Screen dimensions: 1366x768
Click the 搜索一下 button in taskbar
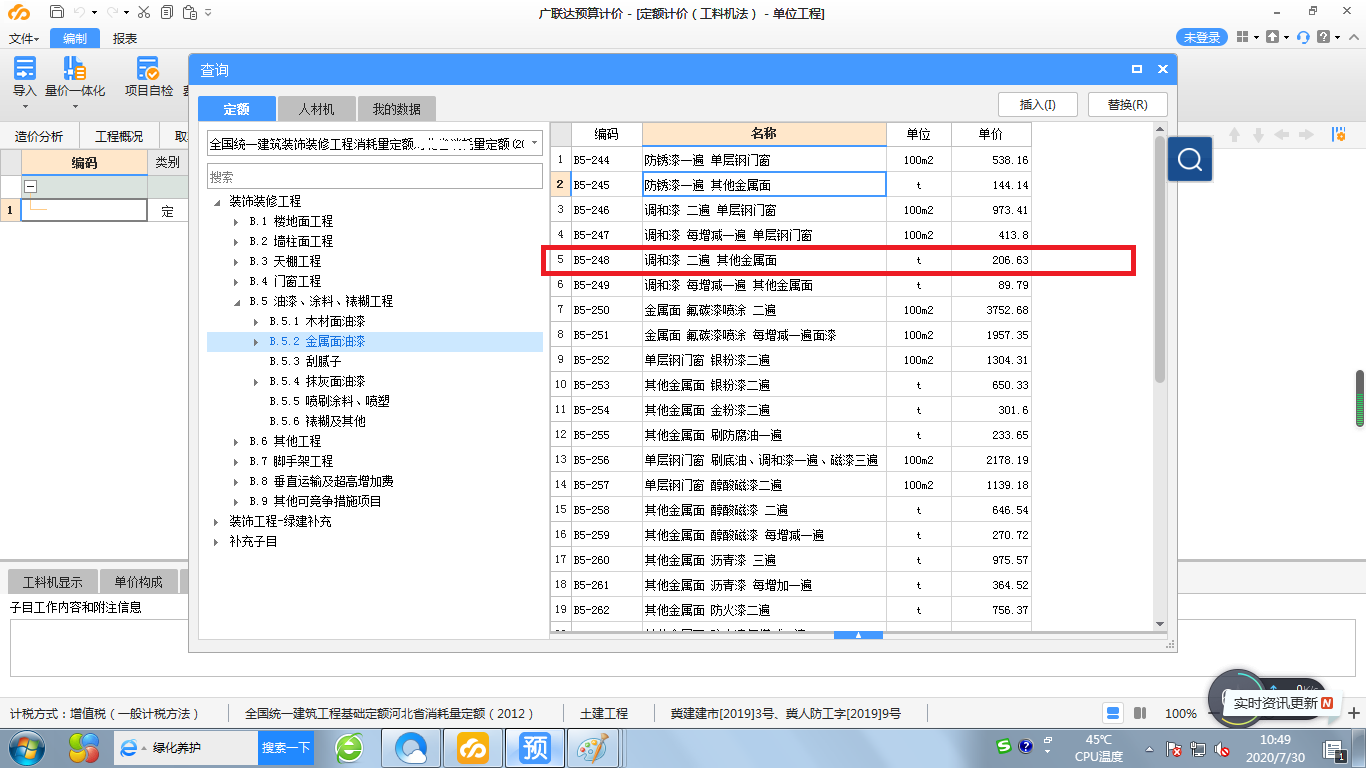click(x=286, y=747)
